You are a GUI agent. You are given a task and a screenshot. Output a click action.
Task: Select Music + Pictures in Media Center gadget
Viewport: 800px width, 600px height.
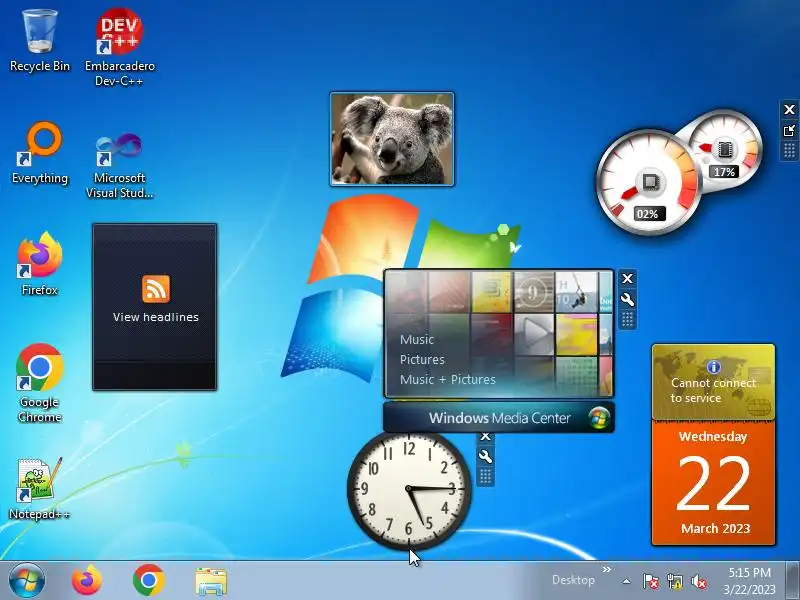[447, 380]
